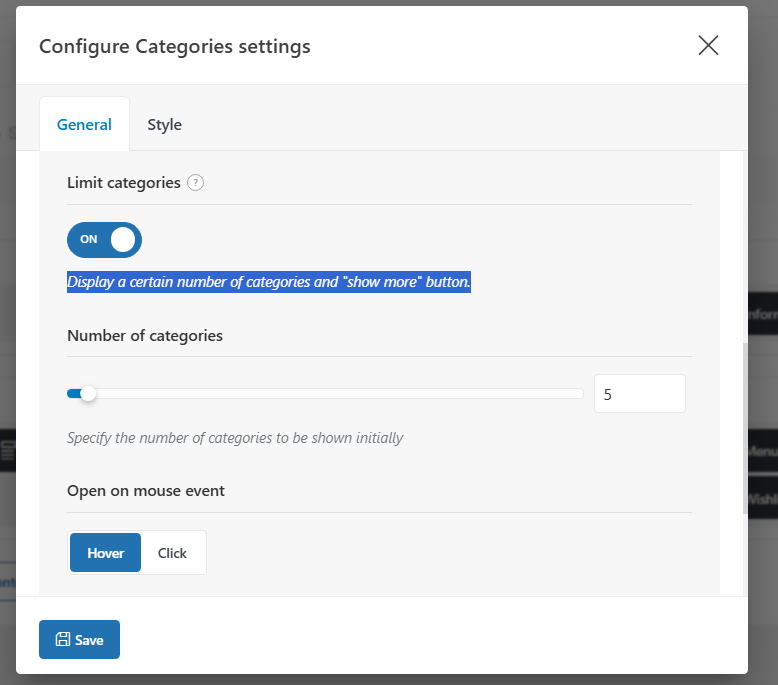778x685 pixels.
Task: Show help tooltip for Limit categories
Action: click(195, 183)
